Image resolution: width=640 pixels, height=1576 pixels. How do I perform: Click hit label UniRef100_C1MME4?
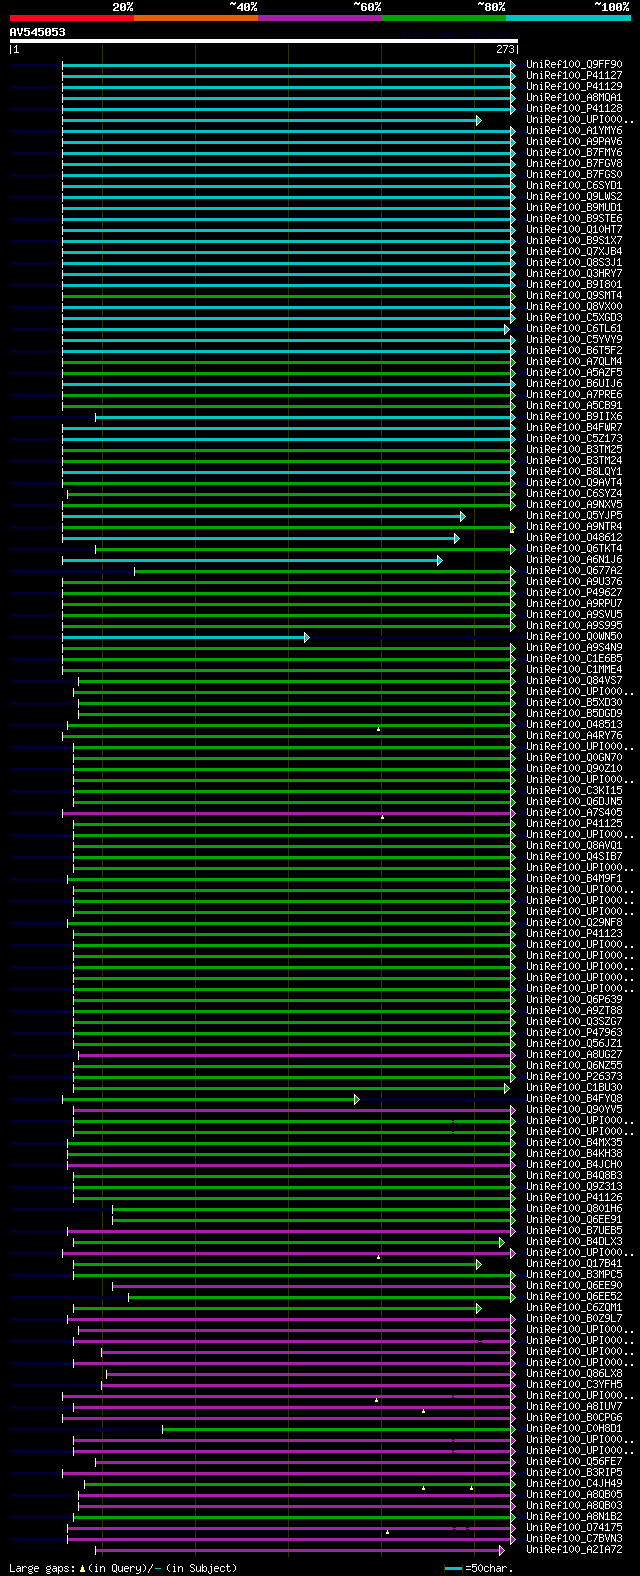(x=574, y=670)
